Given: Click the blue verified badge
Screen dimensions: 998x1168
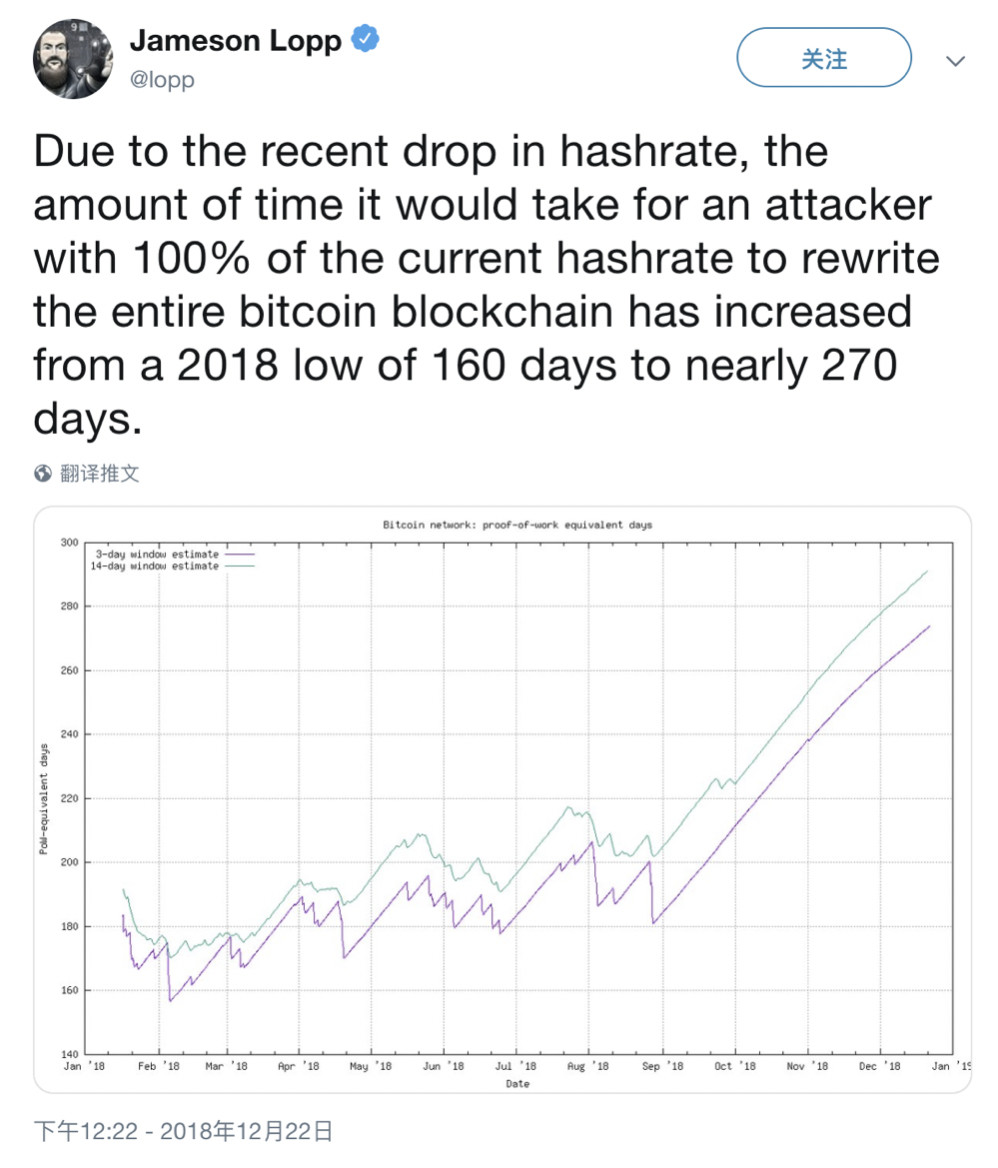Looking at the screenshot, I should tap(366, 41).
